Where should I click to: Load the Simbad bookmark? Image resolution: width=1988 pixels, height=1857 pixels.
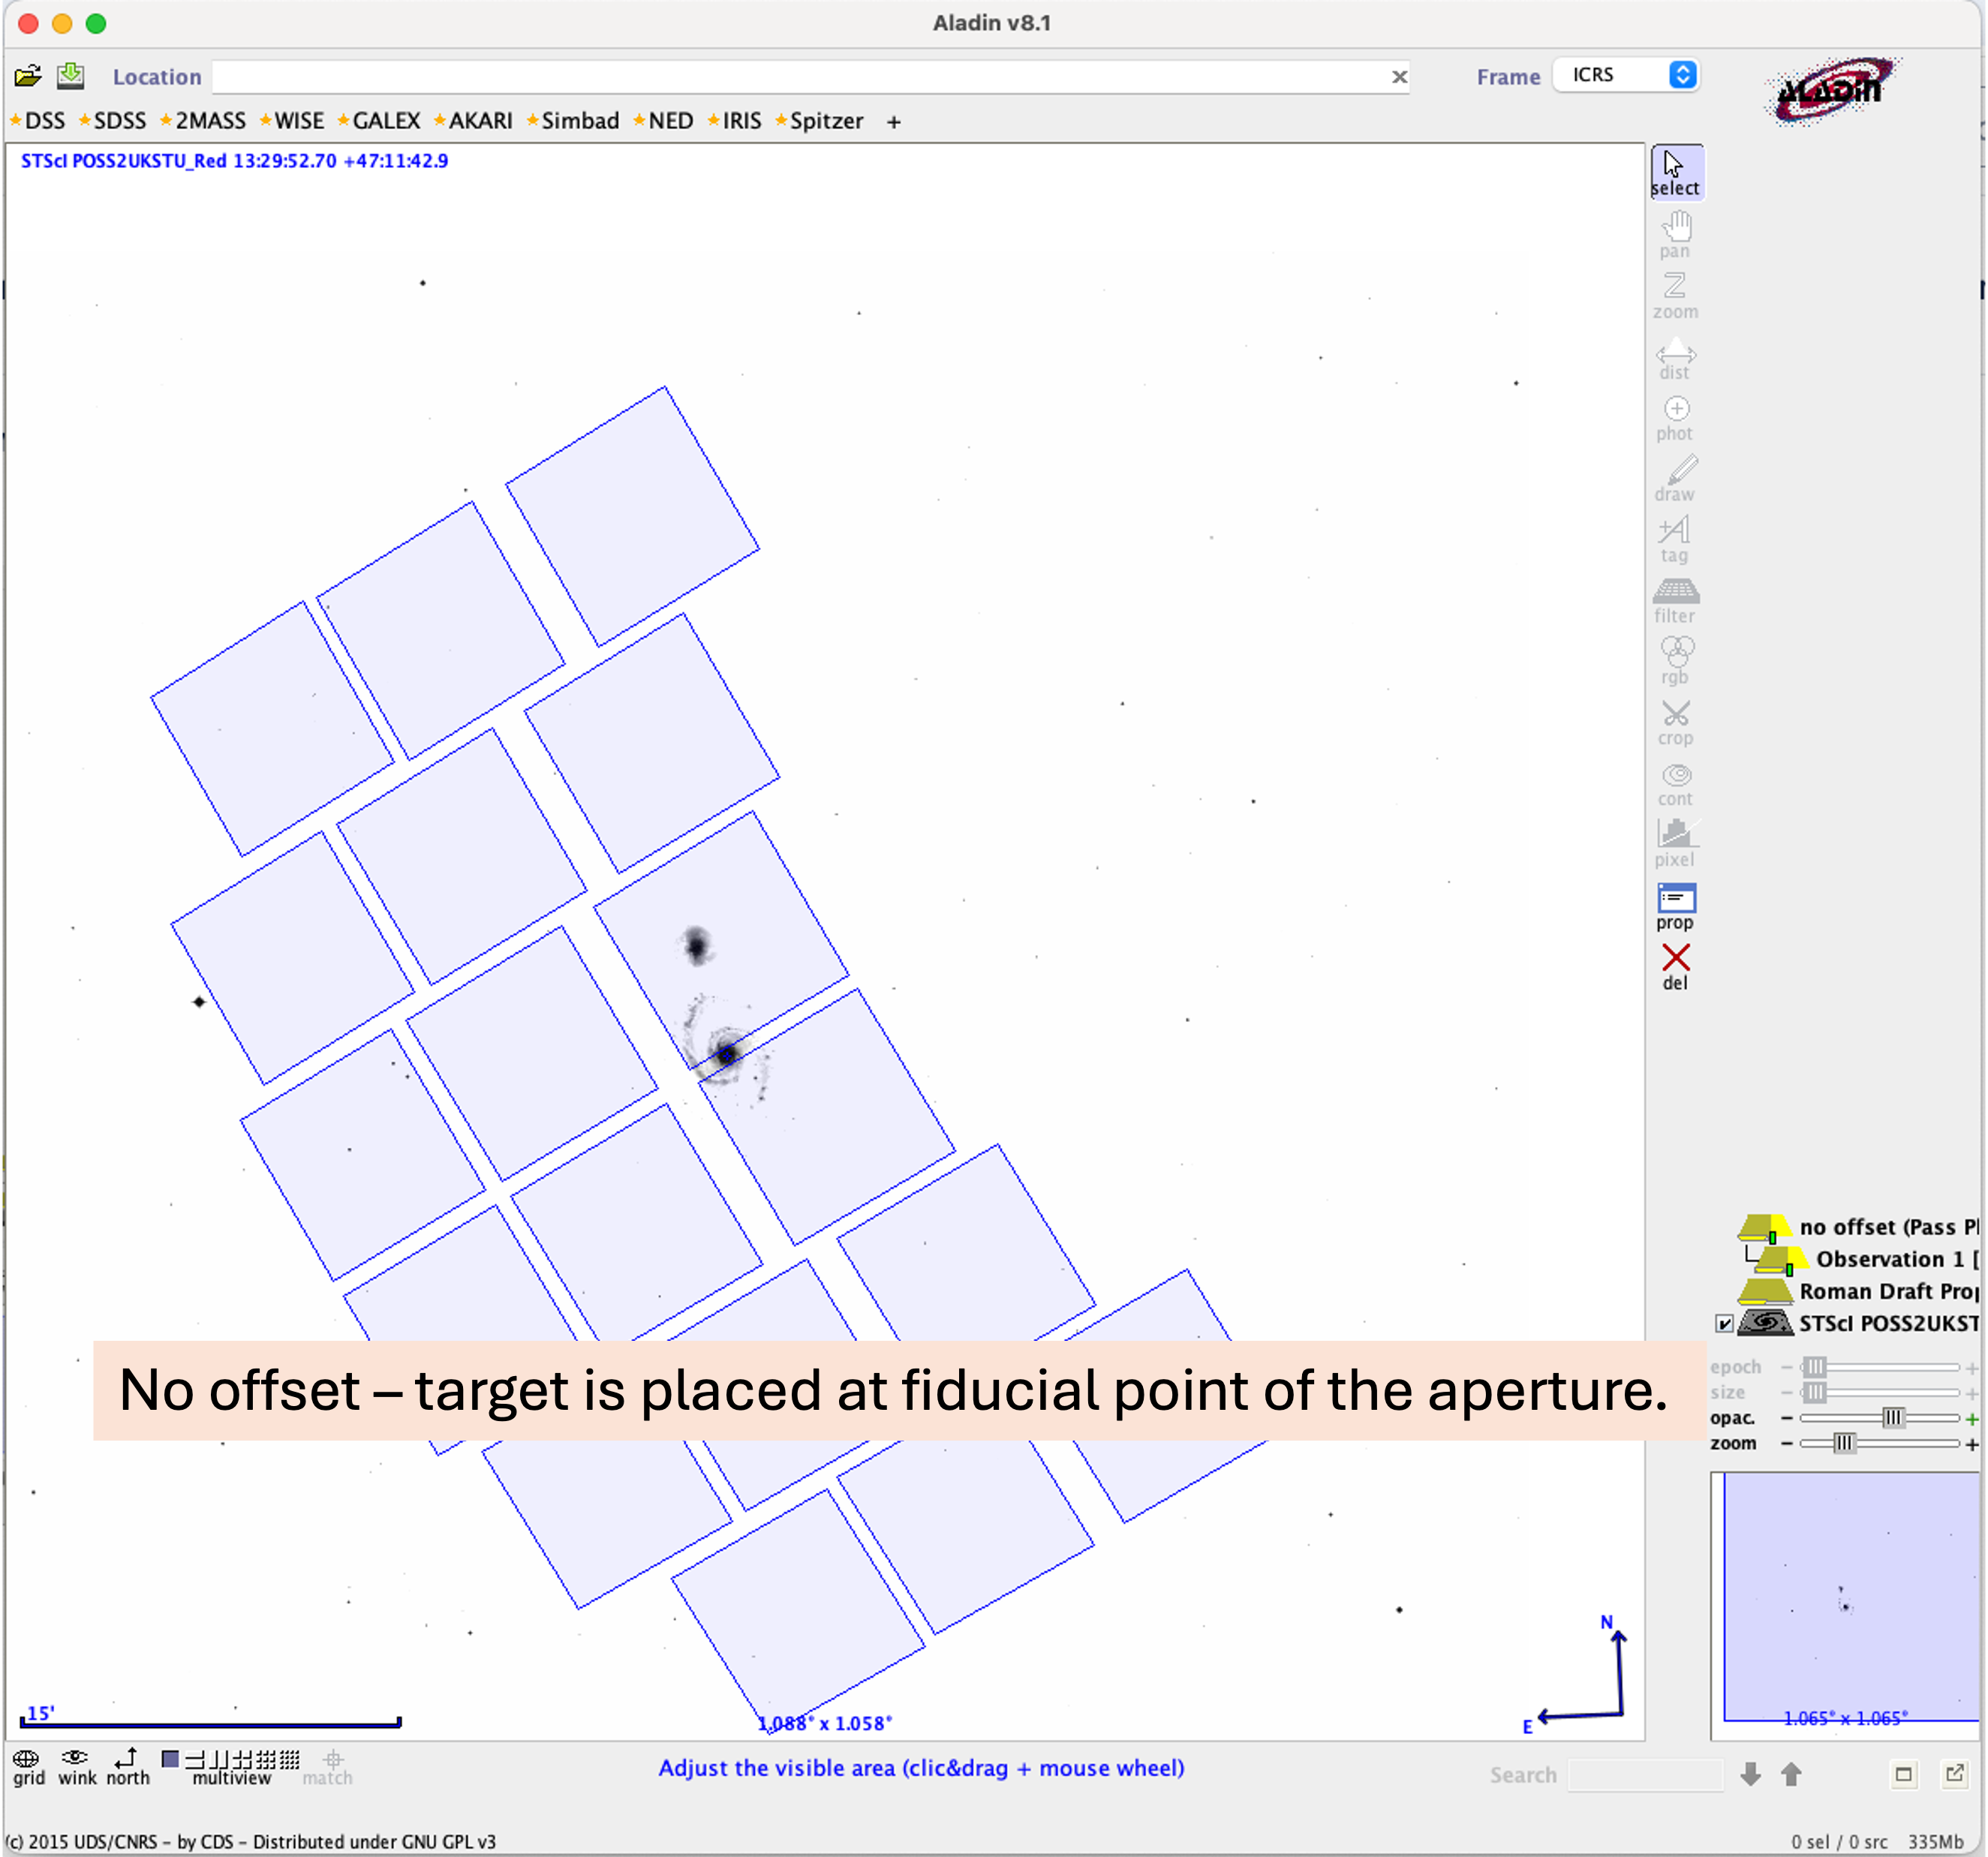click(579, 121)
